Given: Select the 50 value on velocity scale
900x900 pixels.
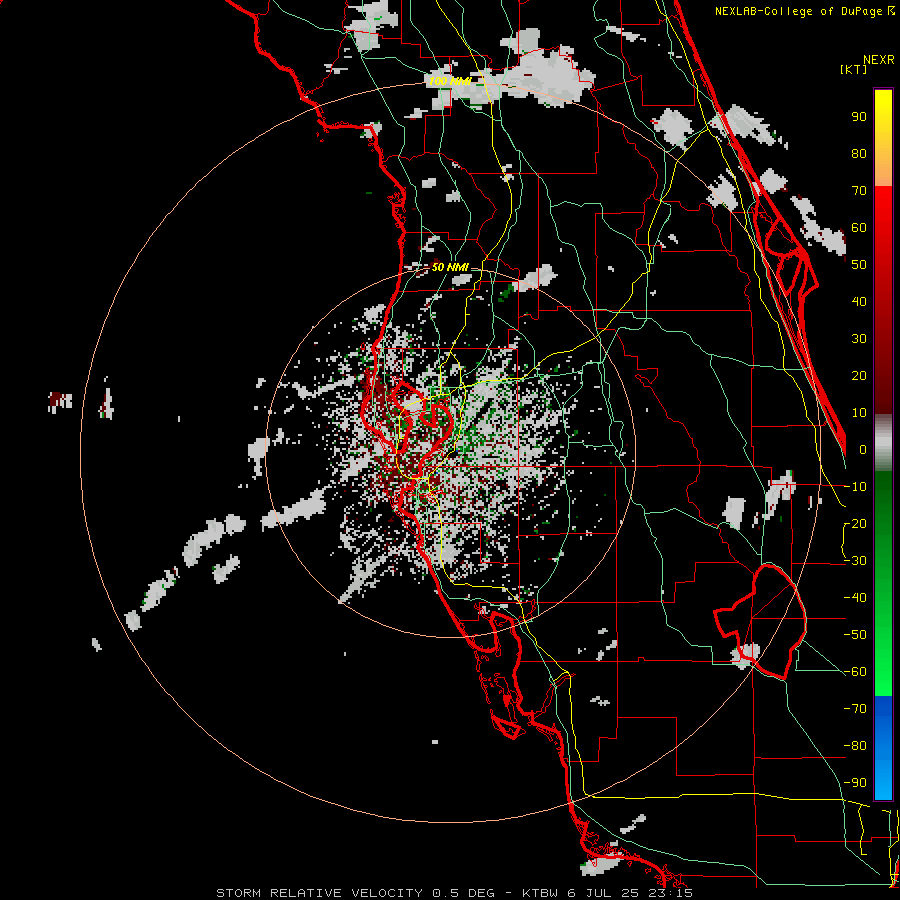Looking at the screenshot, I should [x=859, y=265].
